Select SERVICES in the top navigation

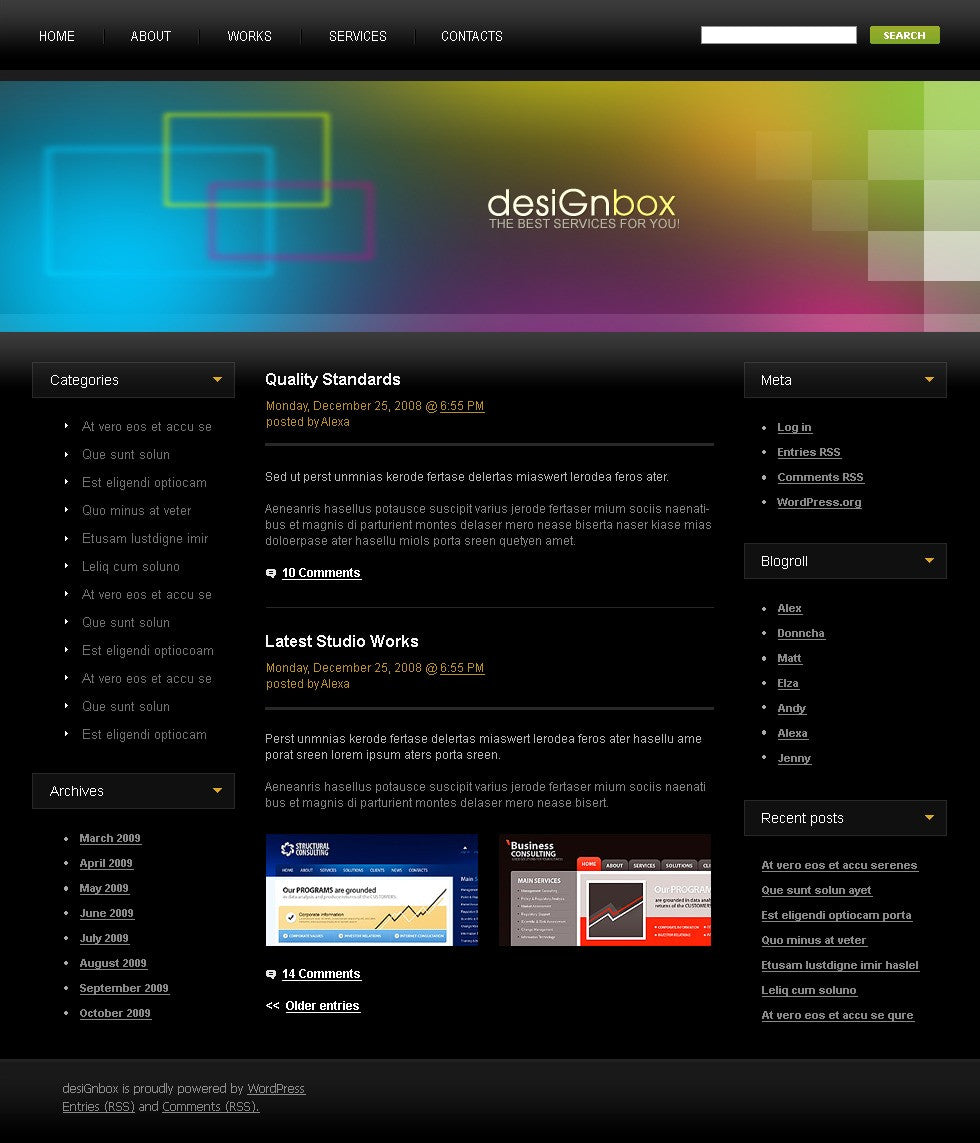coord(357,36)
